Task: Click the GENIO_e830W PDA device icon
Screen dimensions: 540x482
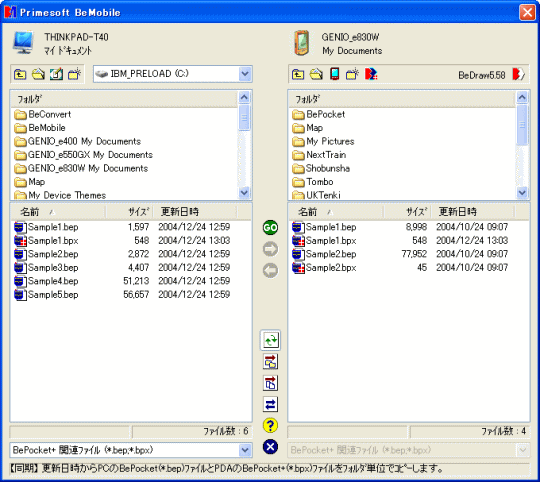Action: 302,43
